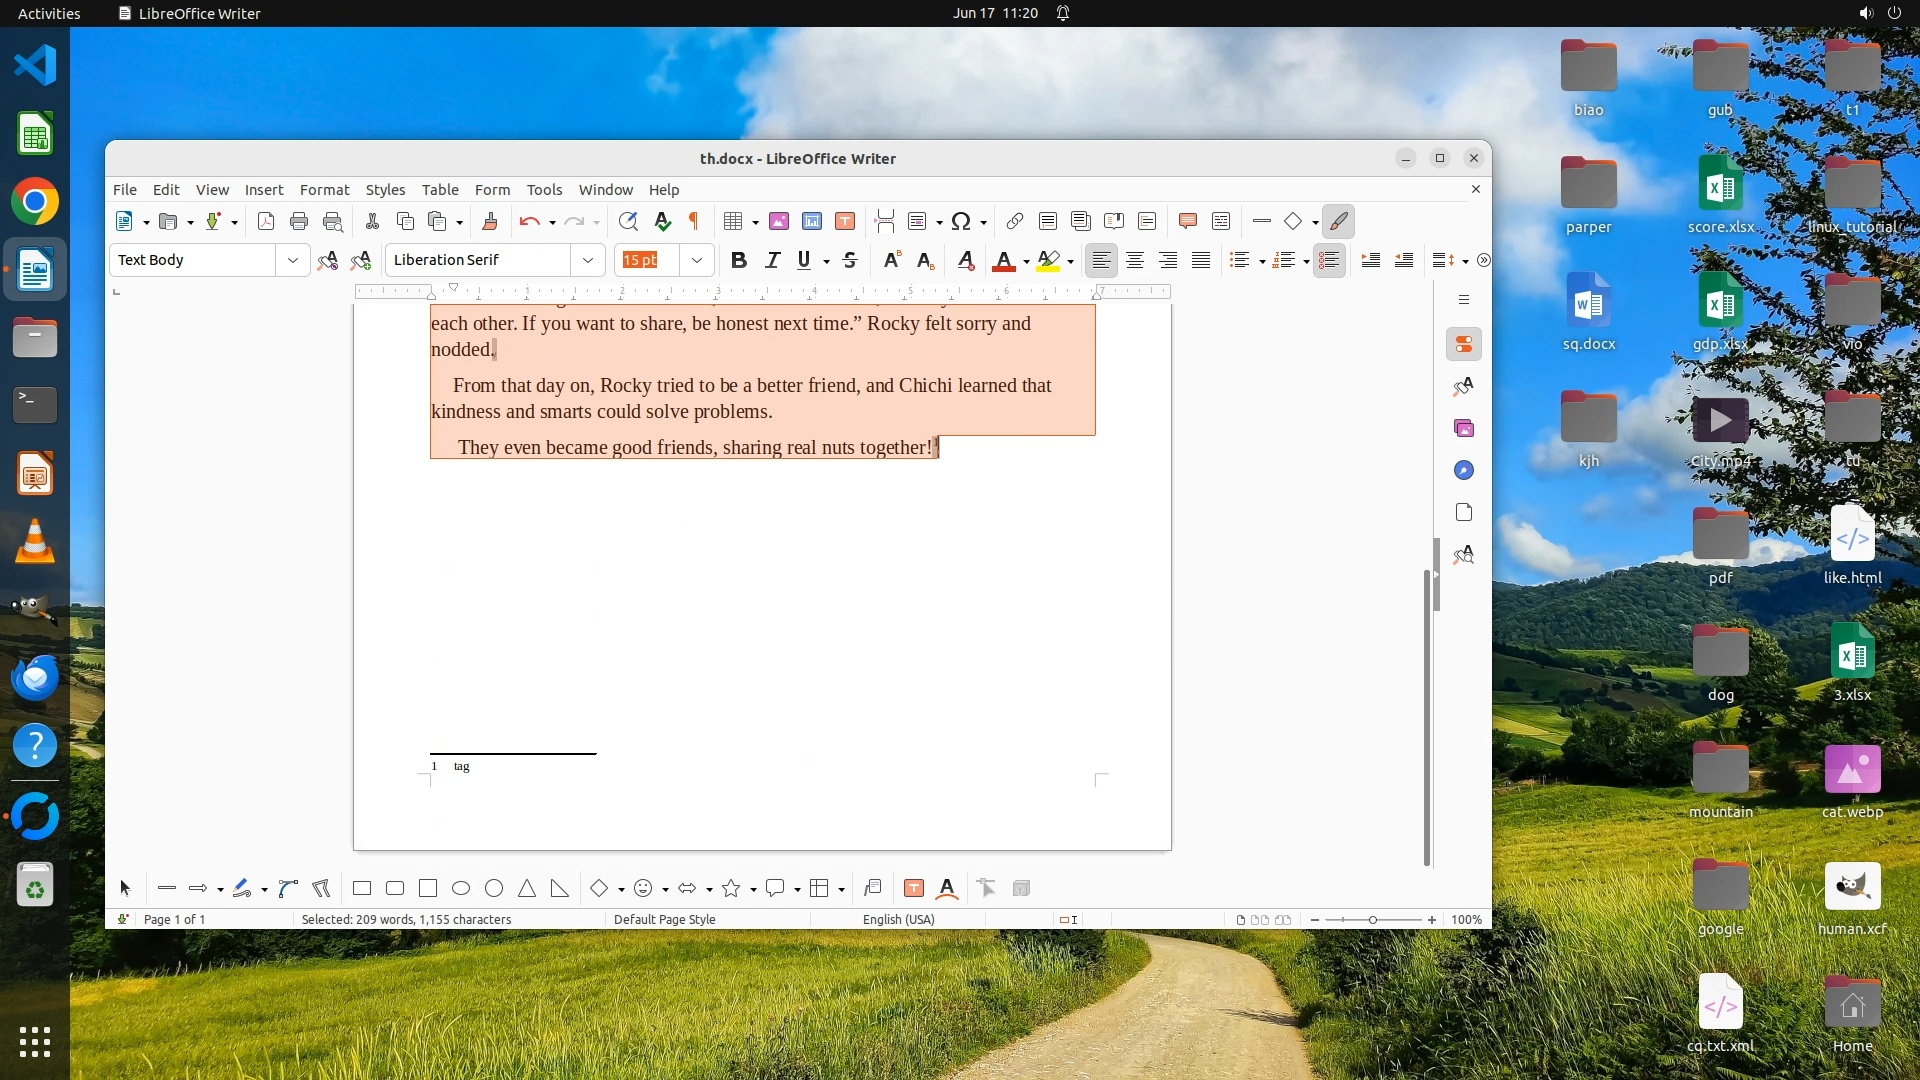Open the font size dropdown arrow
Image resolution: width=1920 pixels, height=1080 pixels.
(697, 261)
